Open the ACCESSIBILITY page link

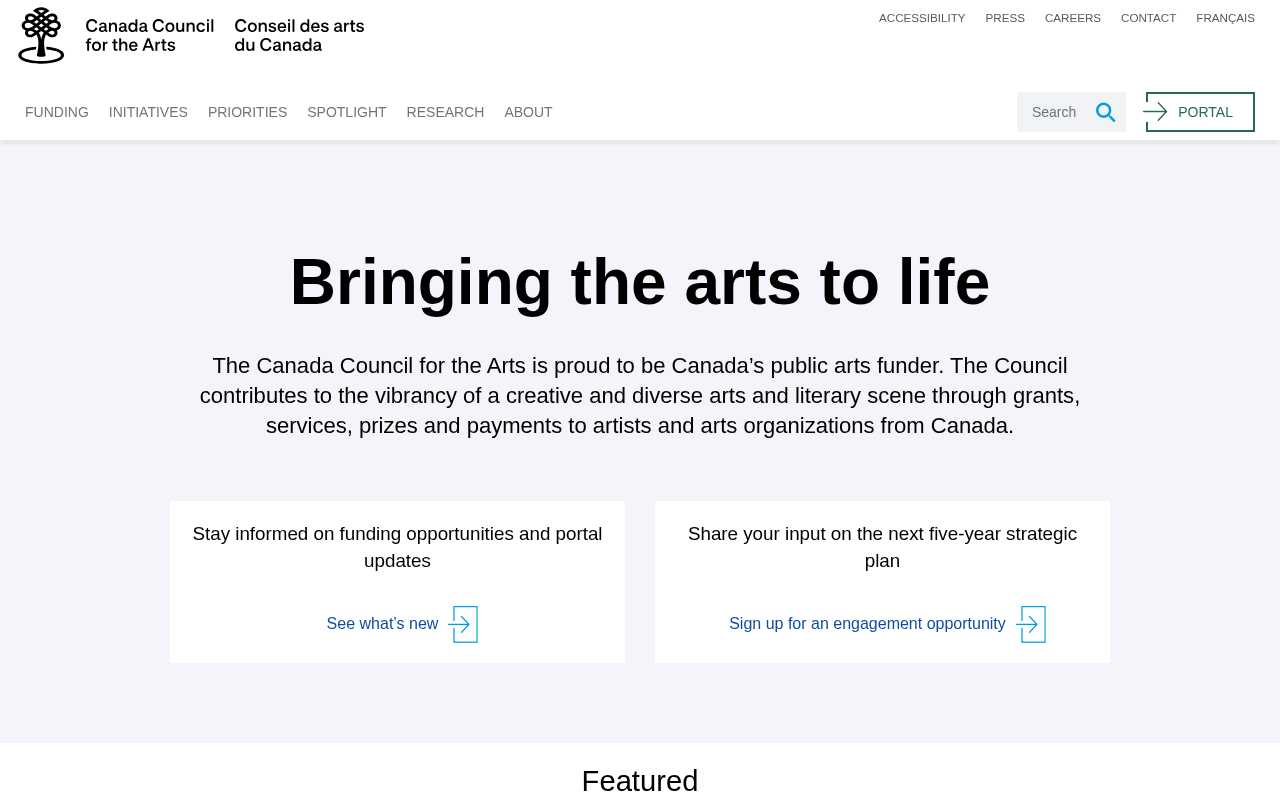tap(921, 18)
